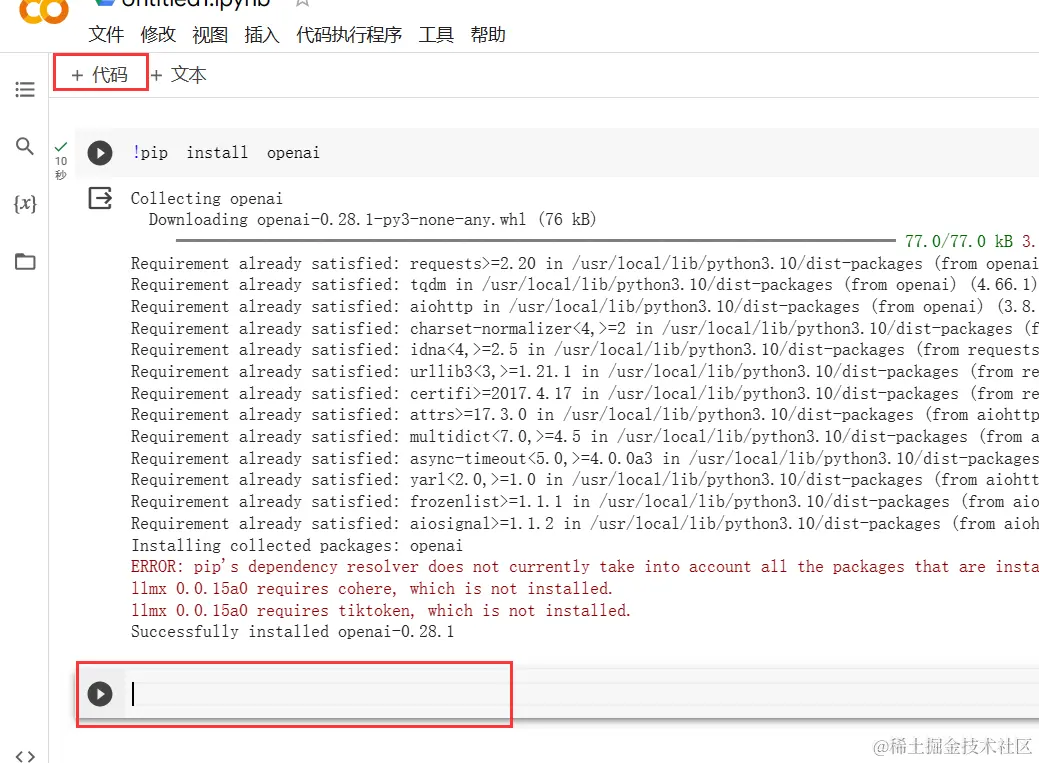1039x763 pixels.
Task: Expand the 工具 menu
Action: click(x=436, y=35)
